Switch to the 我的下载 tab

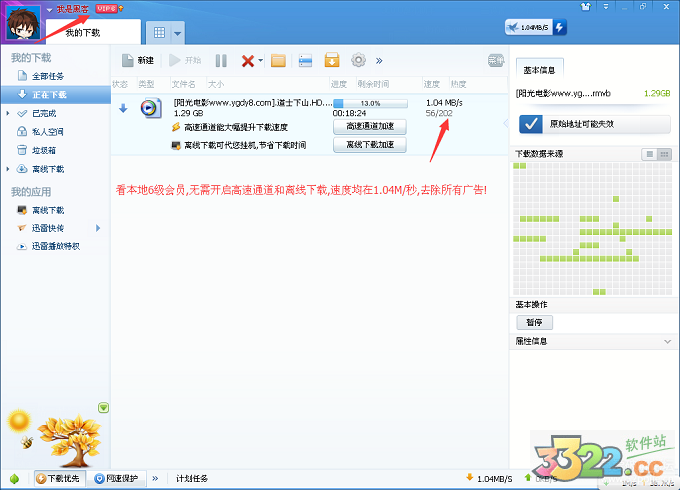93,32
